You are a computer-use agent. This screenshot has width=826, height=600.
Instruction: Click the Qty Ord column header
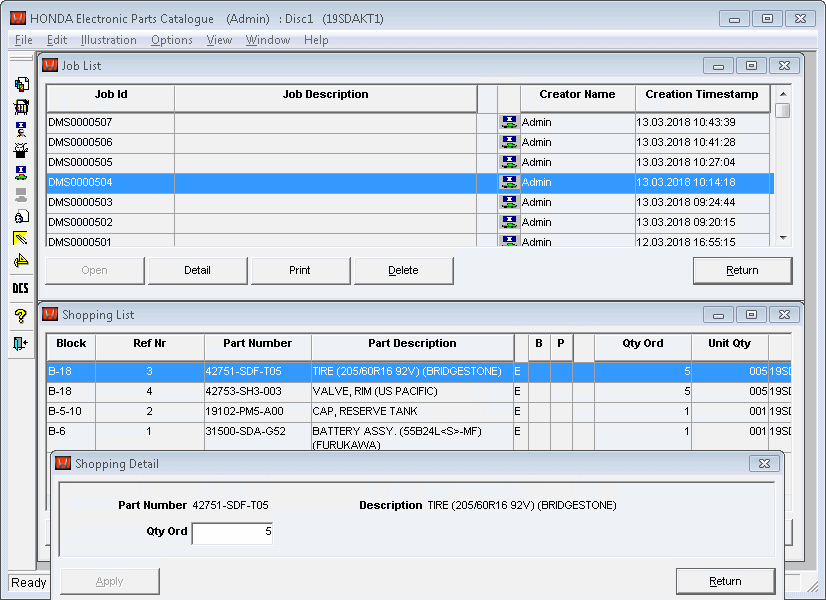(x=643, y=347)
